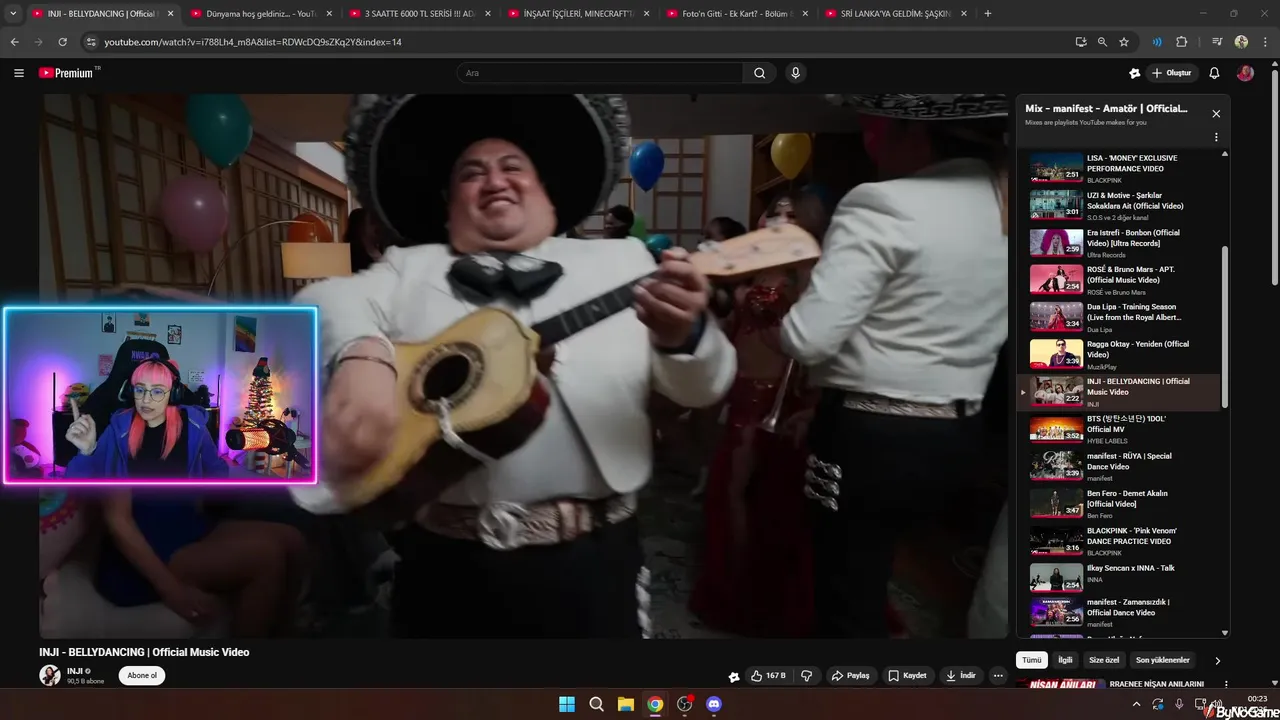This screenshot has width=1280, height=720.
Task: Click the YouTube search magnifier button
Action: point(760,73)
